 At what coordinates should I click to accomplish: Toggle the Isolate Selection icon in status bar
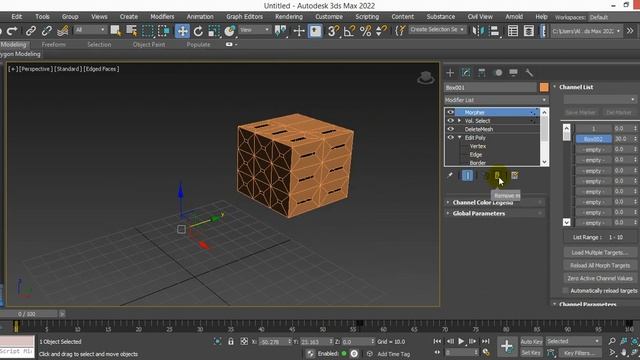click(x=217, y=342)
